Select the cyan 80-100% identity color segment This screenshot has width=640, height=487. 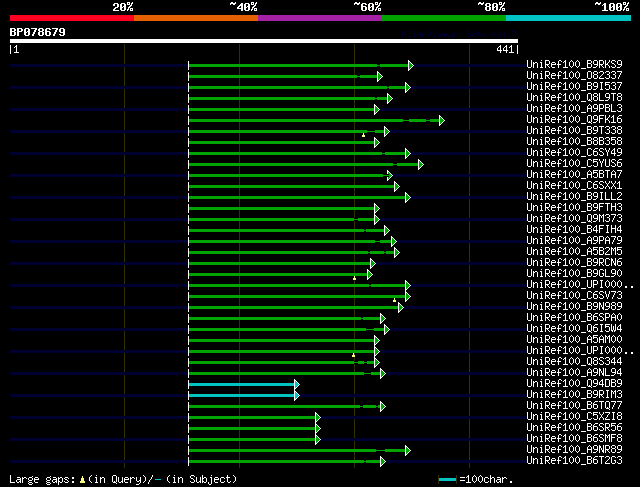click(569, 18)
